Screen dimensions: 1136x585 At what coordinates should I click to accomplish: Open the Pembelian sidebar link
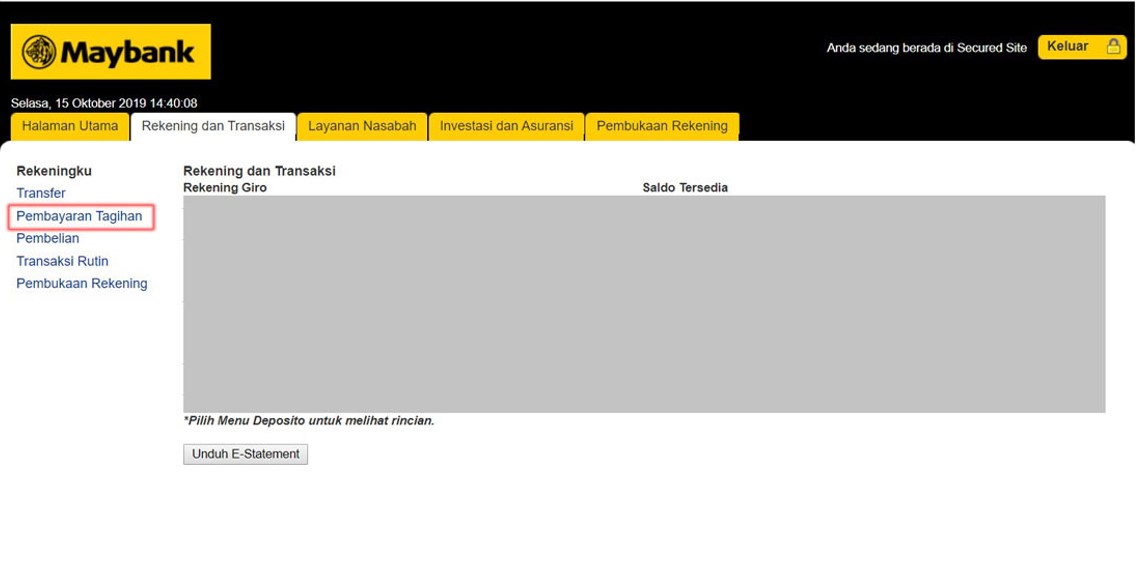[48, 238]
